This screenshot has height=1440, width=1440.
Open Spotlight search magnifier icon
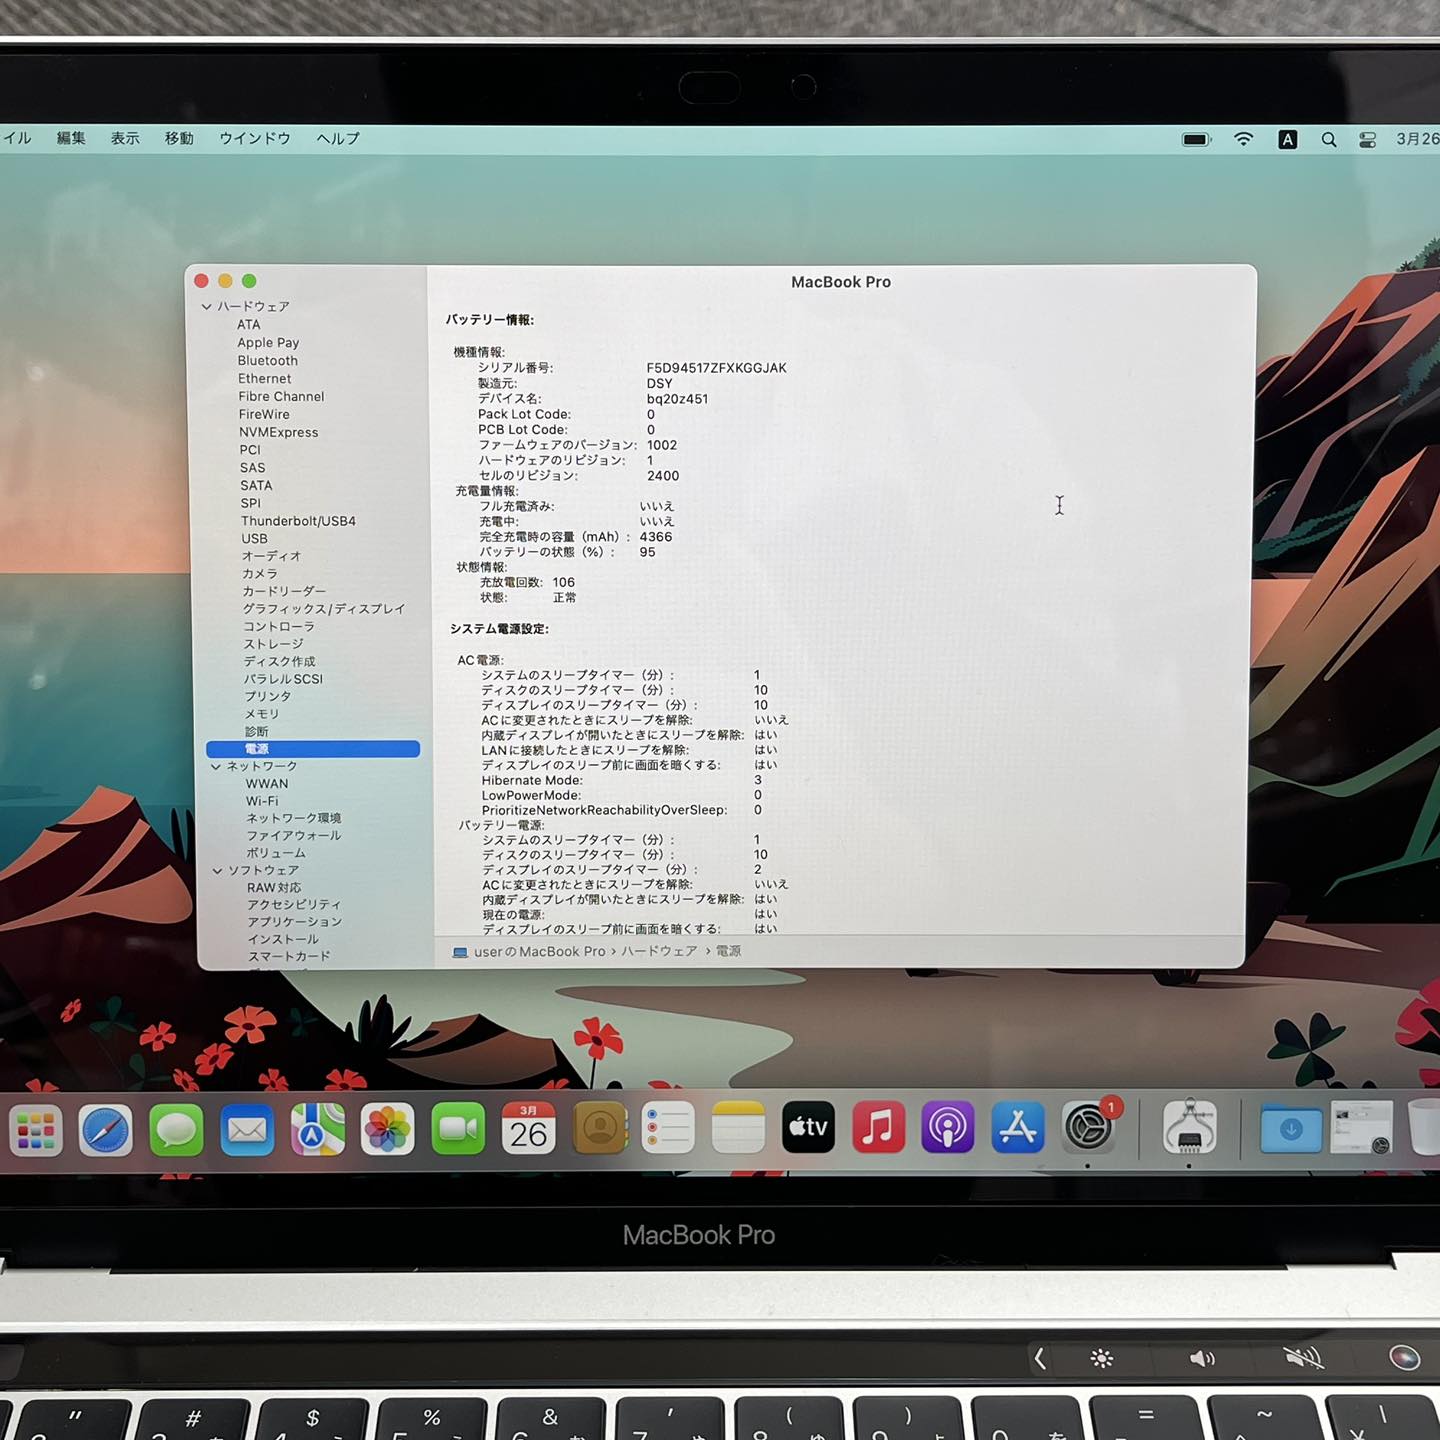point(1329,140)
